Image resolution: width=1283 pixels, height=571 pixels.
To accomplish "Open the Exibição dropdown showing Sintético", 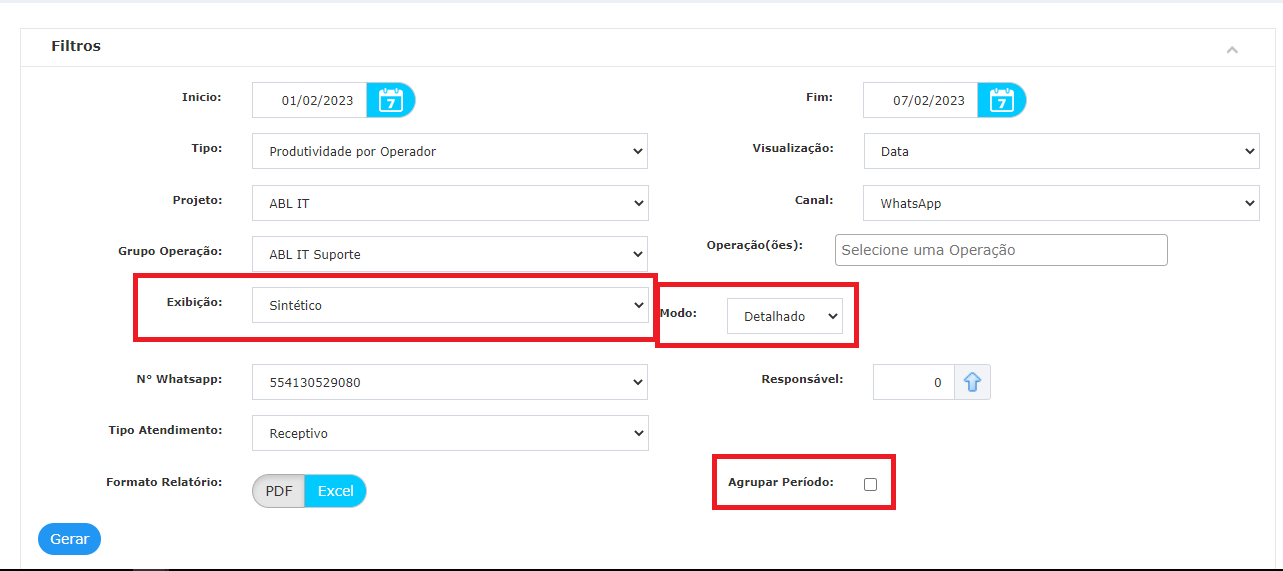I will point(450,305).
